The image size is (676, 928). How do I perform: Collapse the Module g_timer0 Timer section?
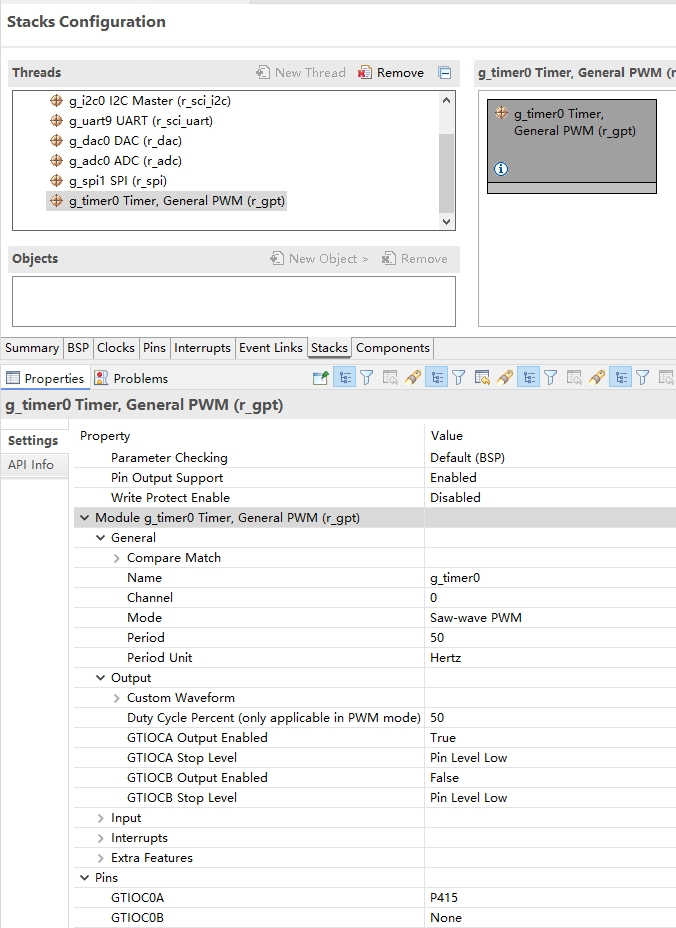(x=85, y=518)
